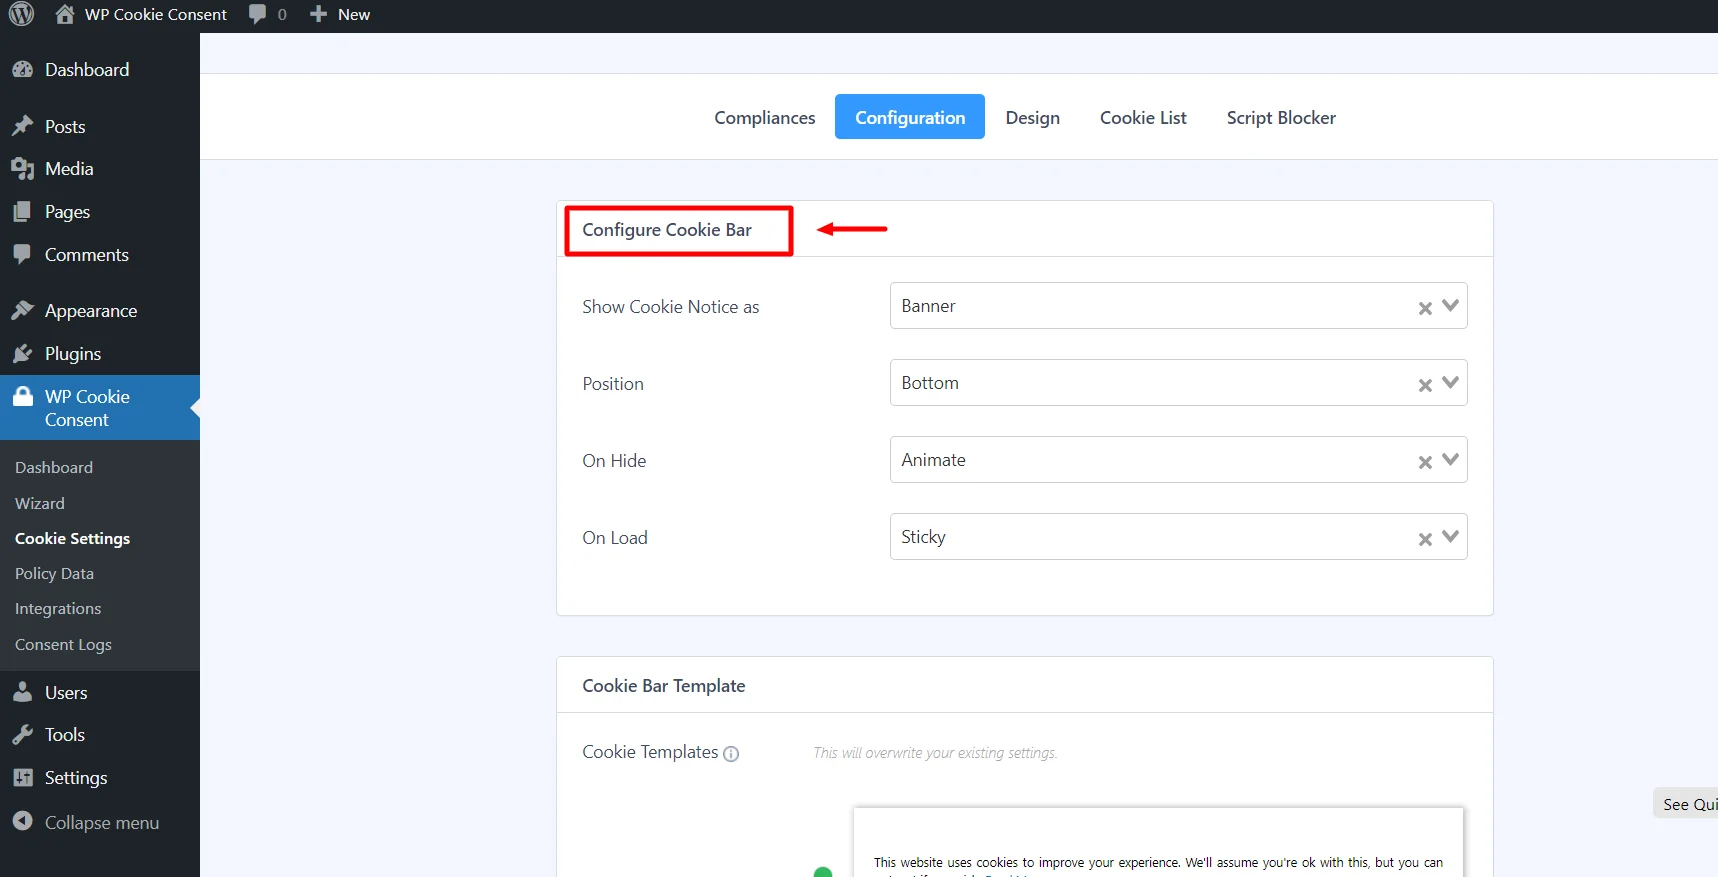Screen dimensions: 1718x877
Task: Click the Dashboard gauge icon in the sidebar
Action: pyautogui.click(x=22, y=69)
